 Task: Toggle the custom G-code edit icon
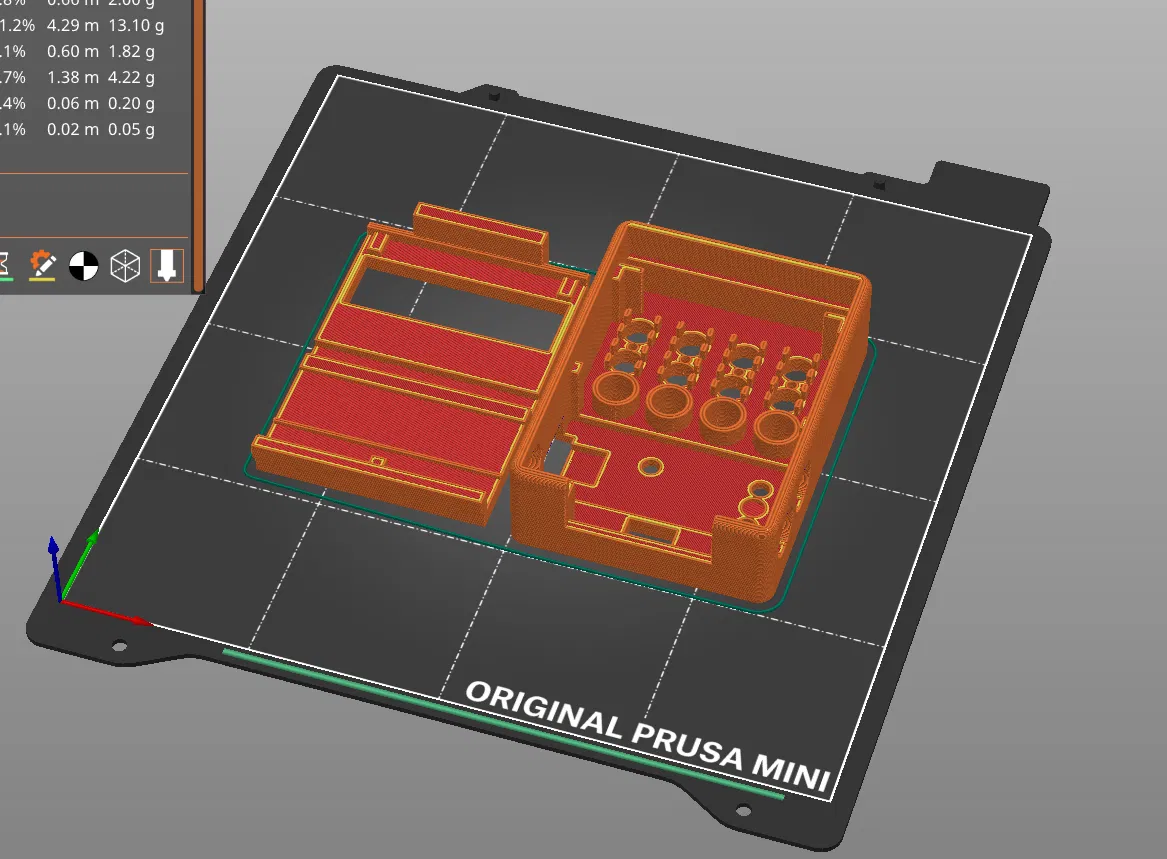coord(42,265)
